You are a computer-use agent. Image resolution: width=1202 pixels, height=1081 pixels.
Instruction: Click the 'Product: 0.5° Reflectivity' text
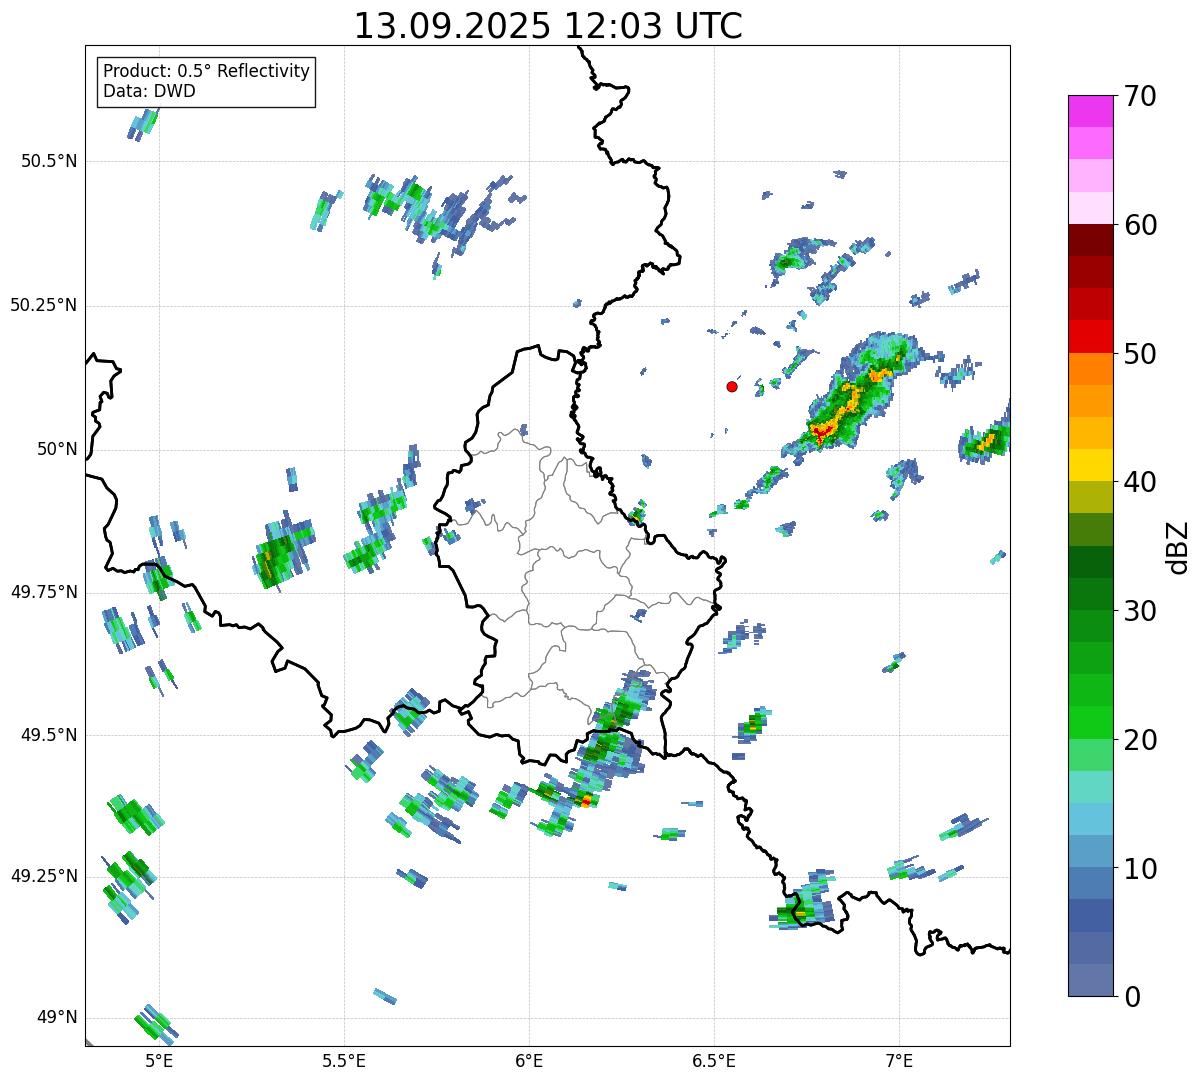click(x=206, y=71)
